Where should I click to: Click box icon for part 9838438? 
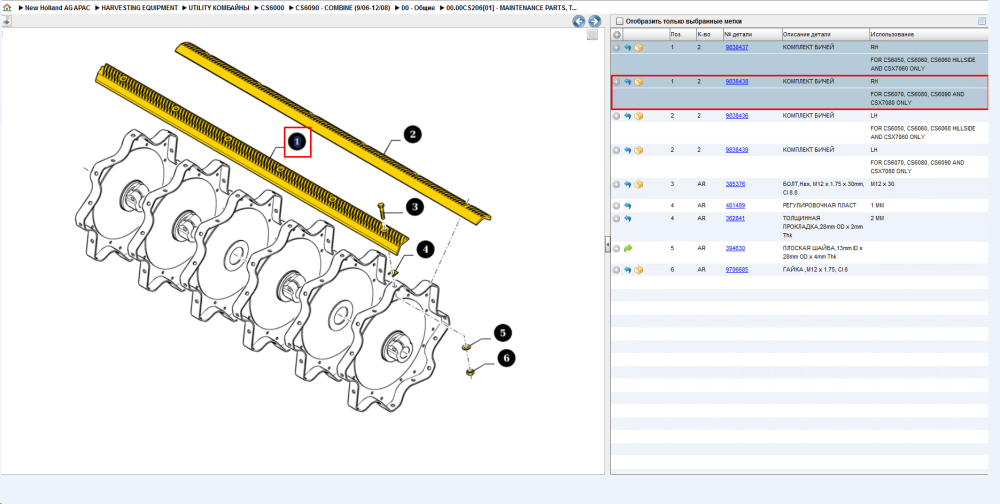click(x=638, y=82)
